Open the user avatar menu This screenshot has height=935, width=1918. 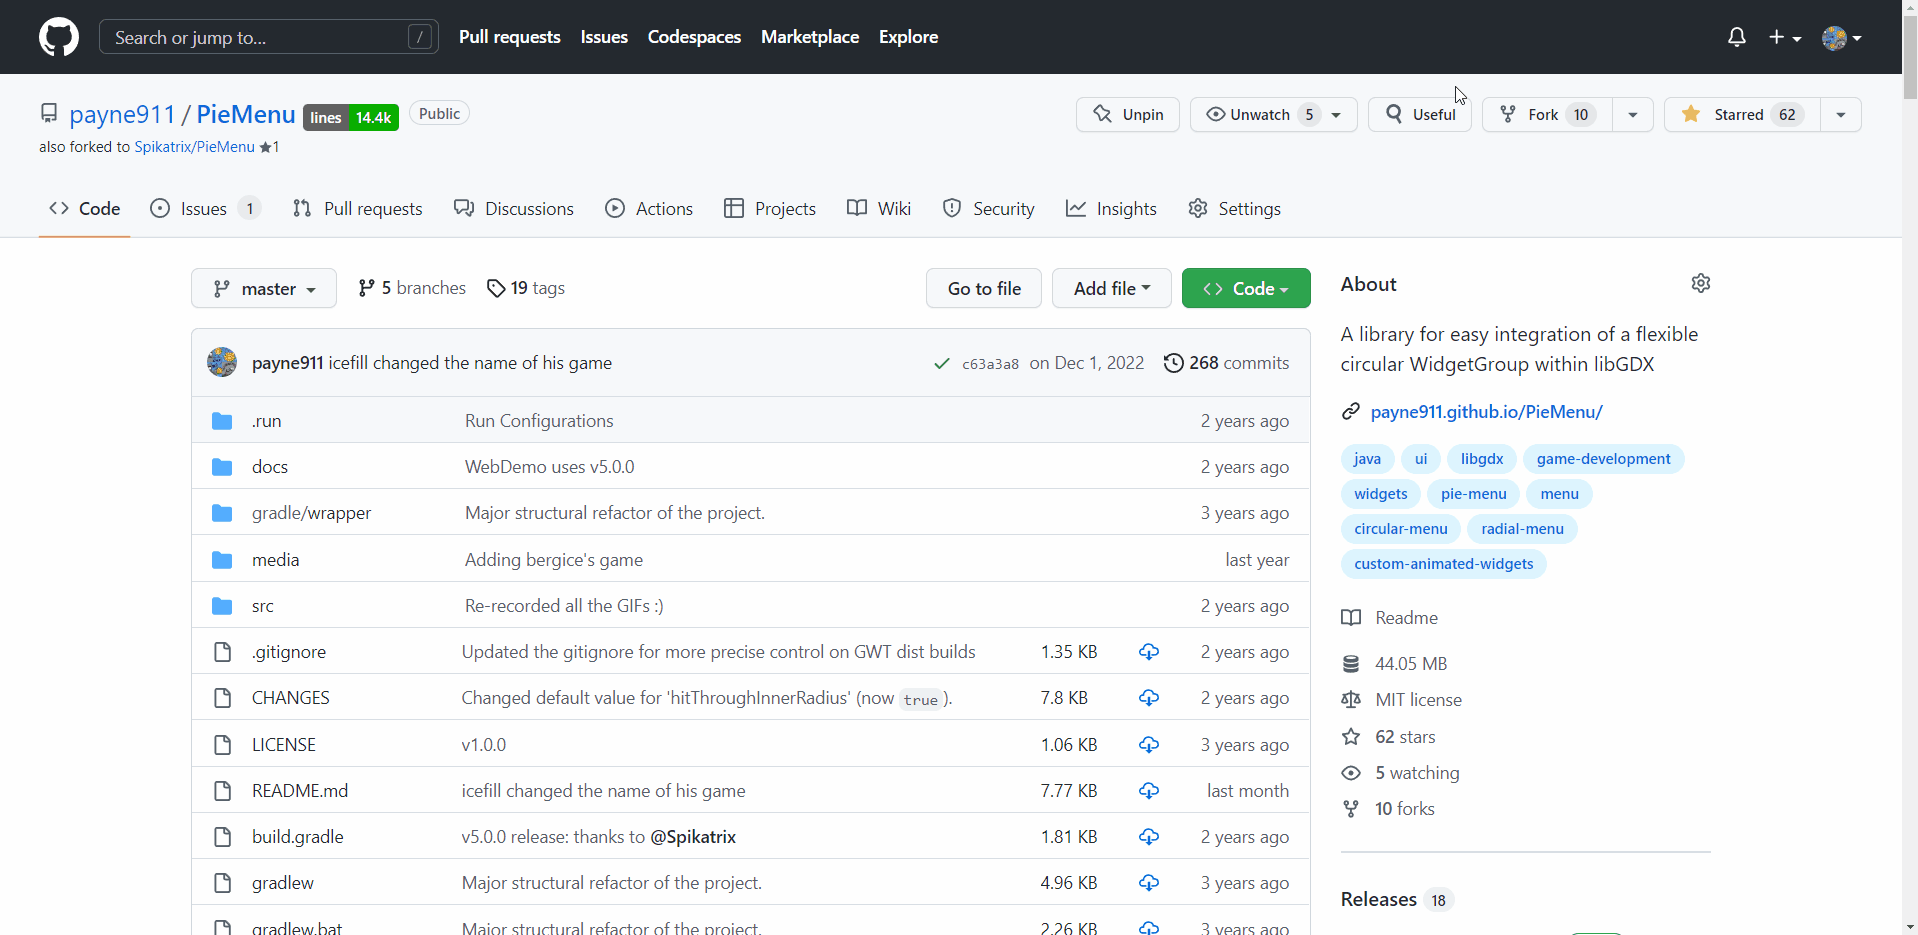click(1842, 37)
